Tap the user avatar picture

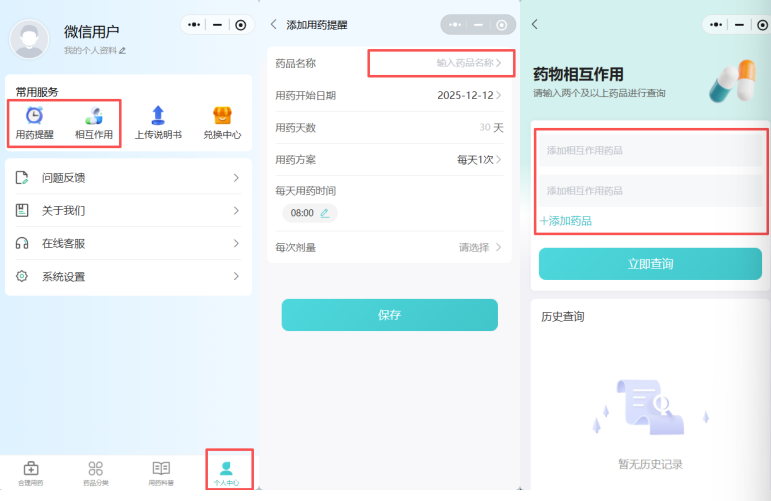pyautogui.click(x=30, y=39)
